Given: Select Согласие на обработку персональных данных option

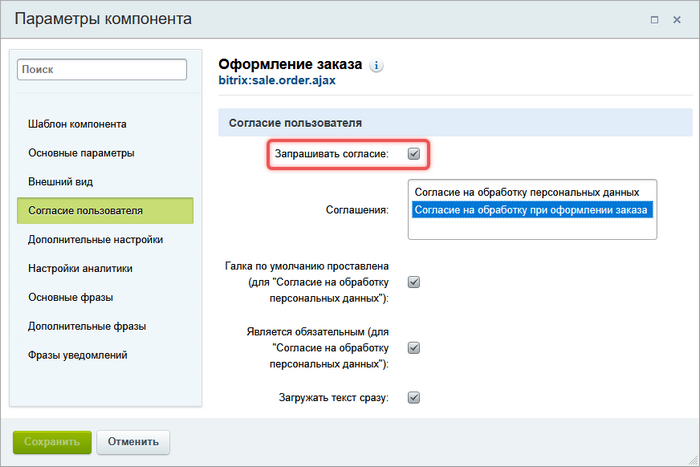Looking at the screenshot, I should 526,191.
